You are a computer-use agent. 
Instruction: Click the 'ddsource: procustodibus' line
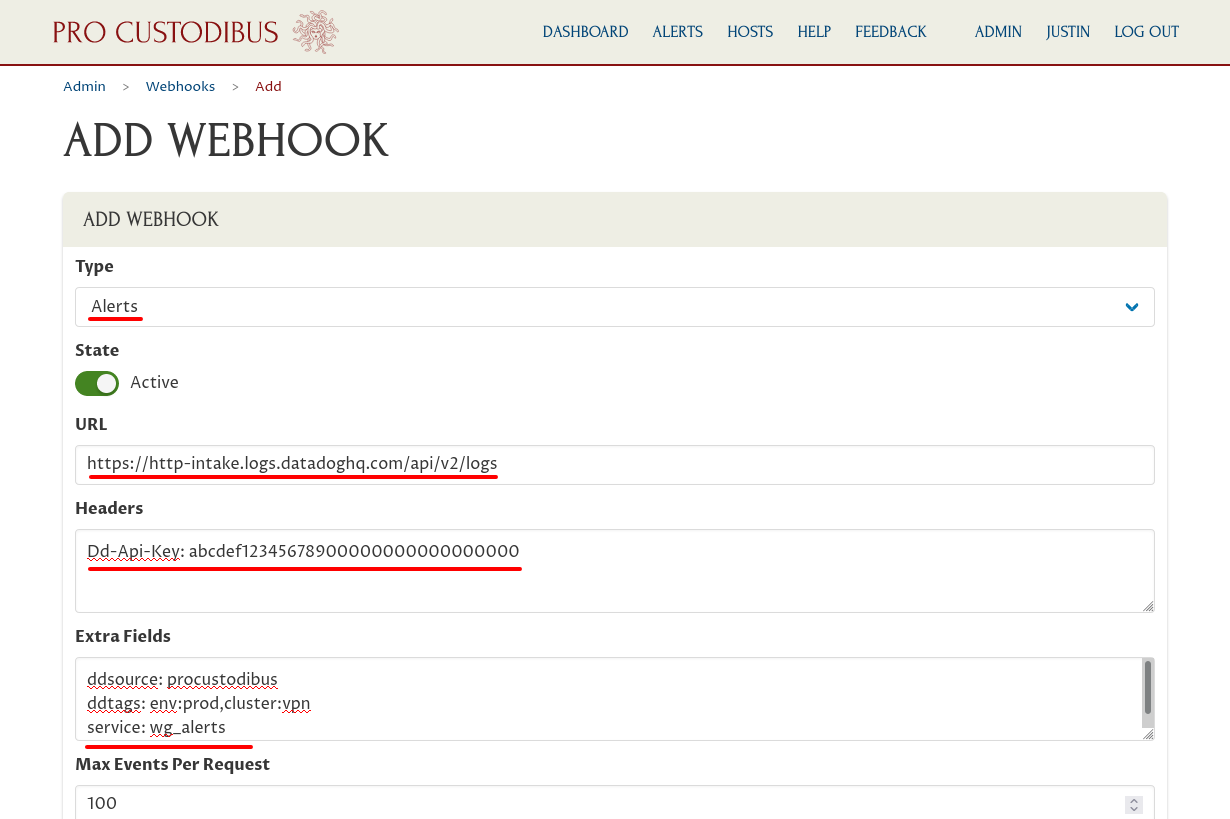pos(182,680)
